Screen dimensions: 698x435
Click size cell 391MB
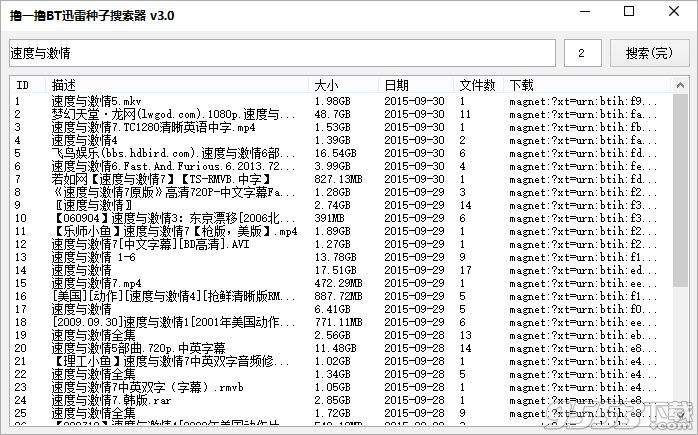tap(329, 218)
